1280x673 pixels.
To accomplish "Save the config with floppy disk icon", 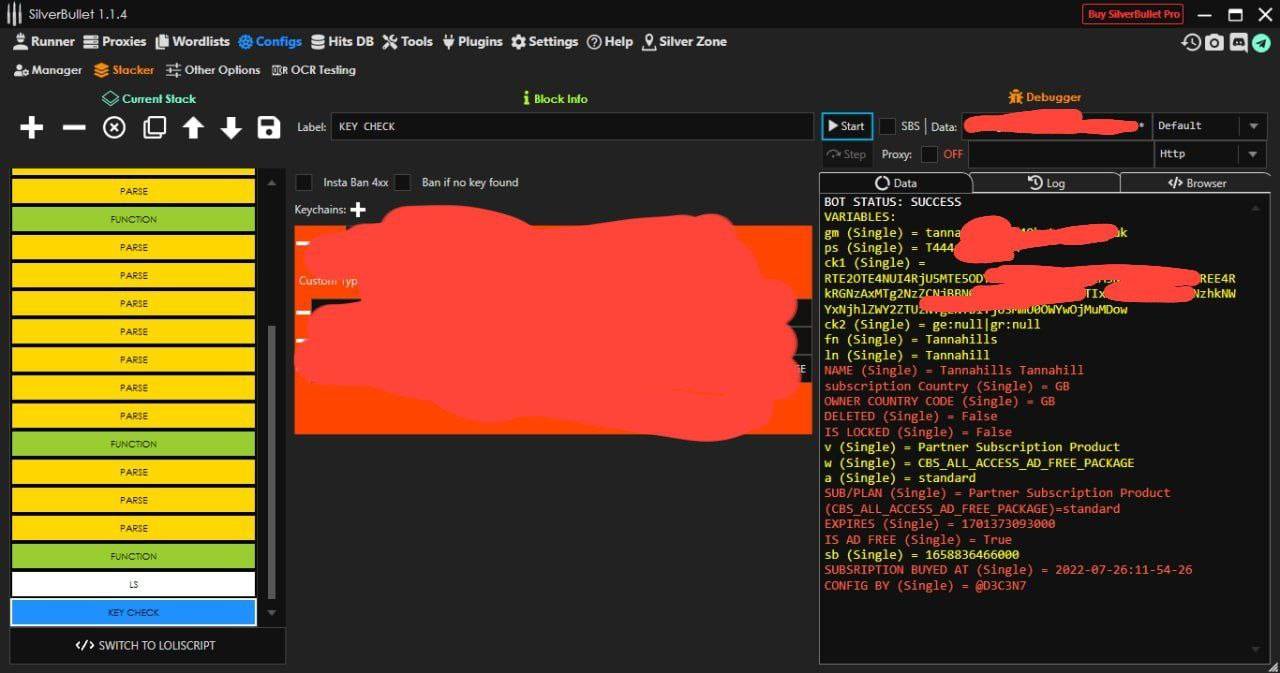I will pos(268,127).
